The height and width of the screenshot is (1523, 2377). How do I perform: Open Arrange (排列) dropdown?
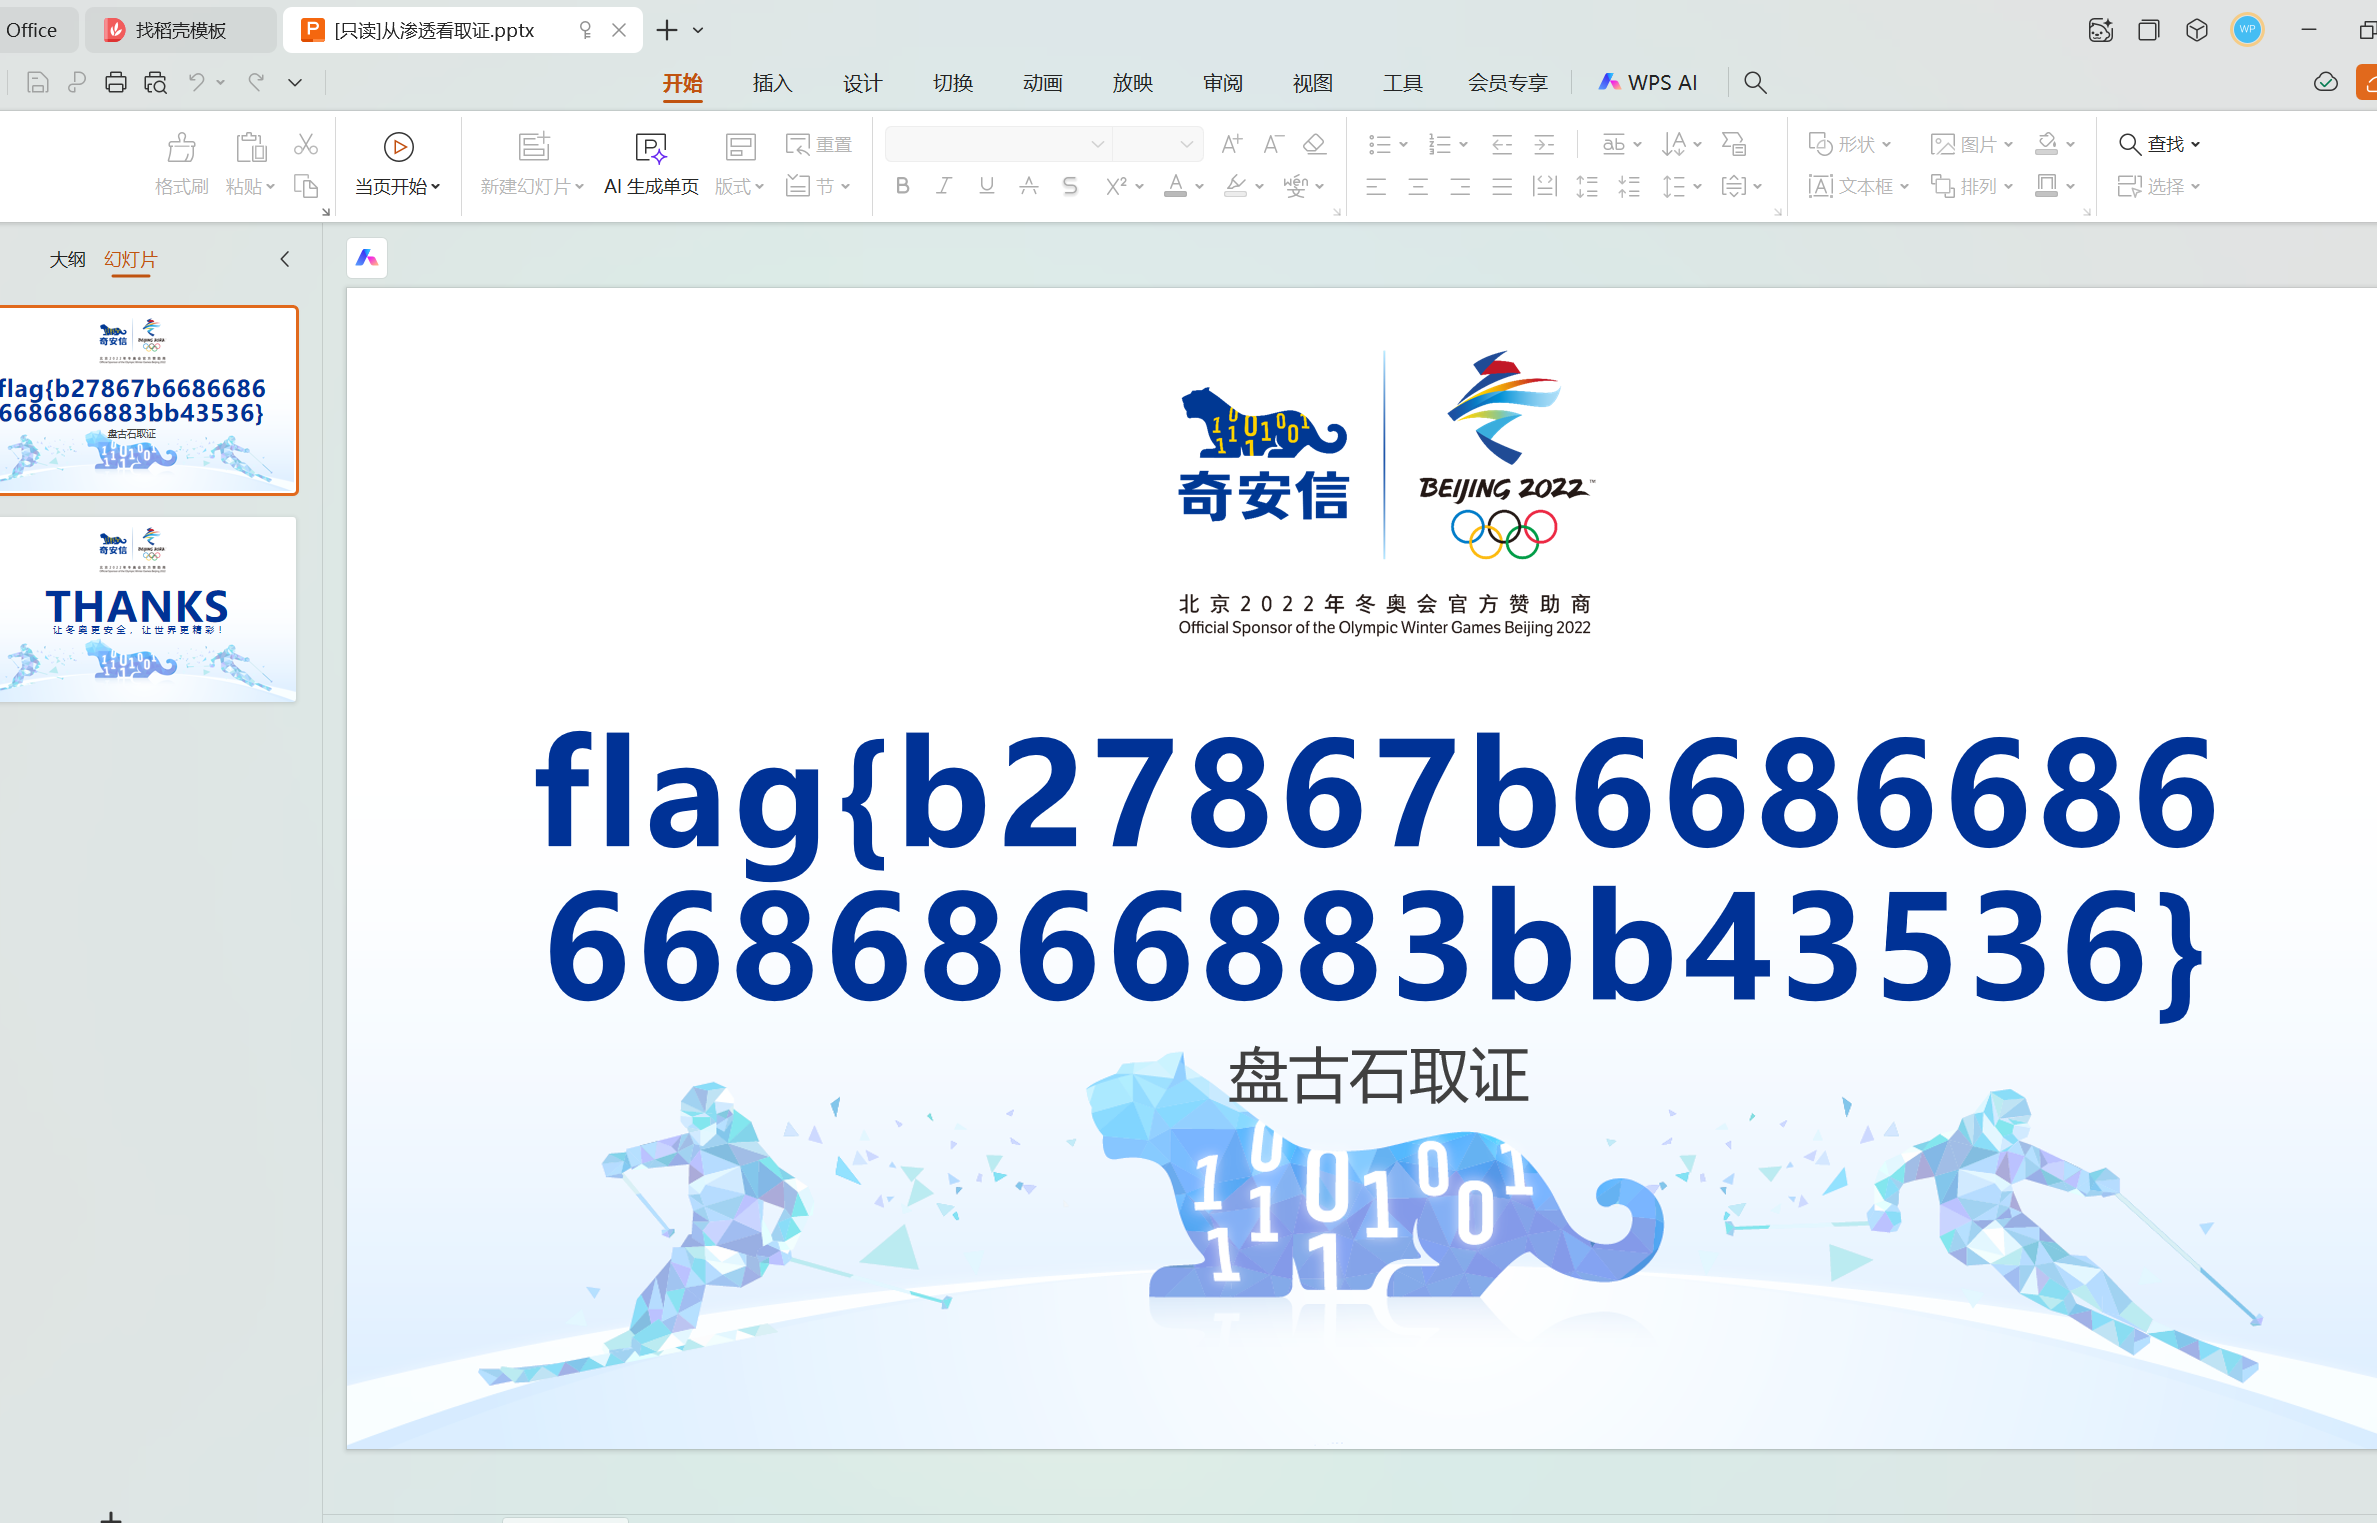[x=1971, y=186]
